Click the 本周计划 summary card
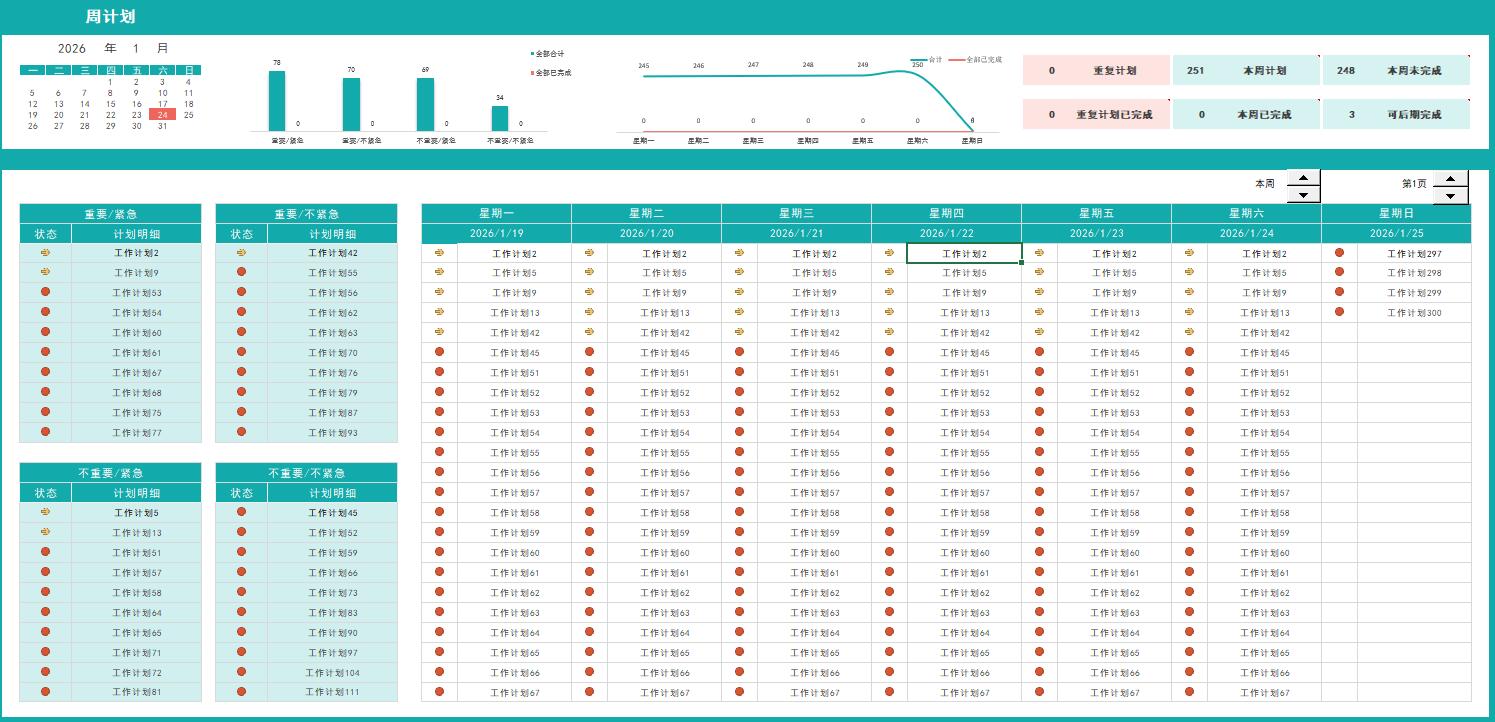 click(1246, 71)
